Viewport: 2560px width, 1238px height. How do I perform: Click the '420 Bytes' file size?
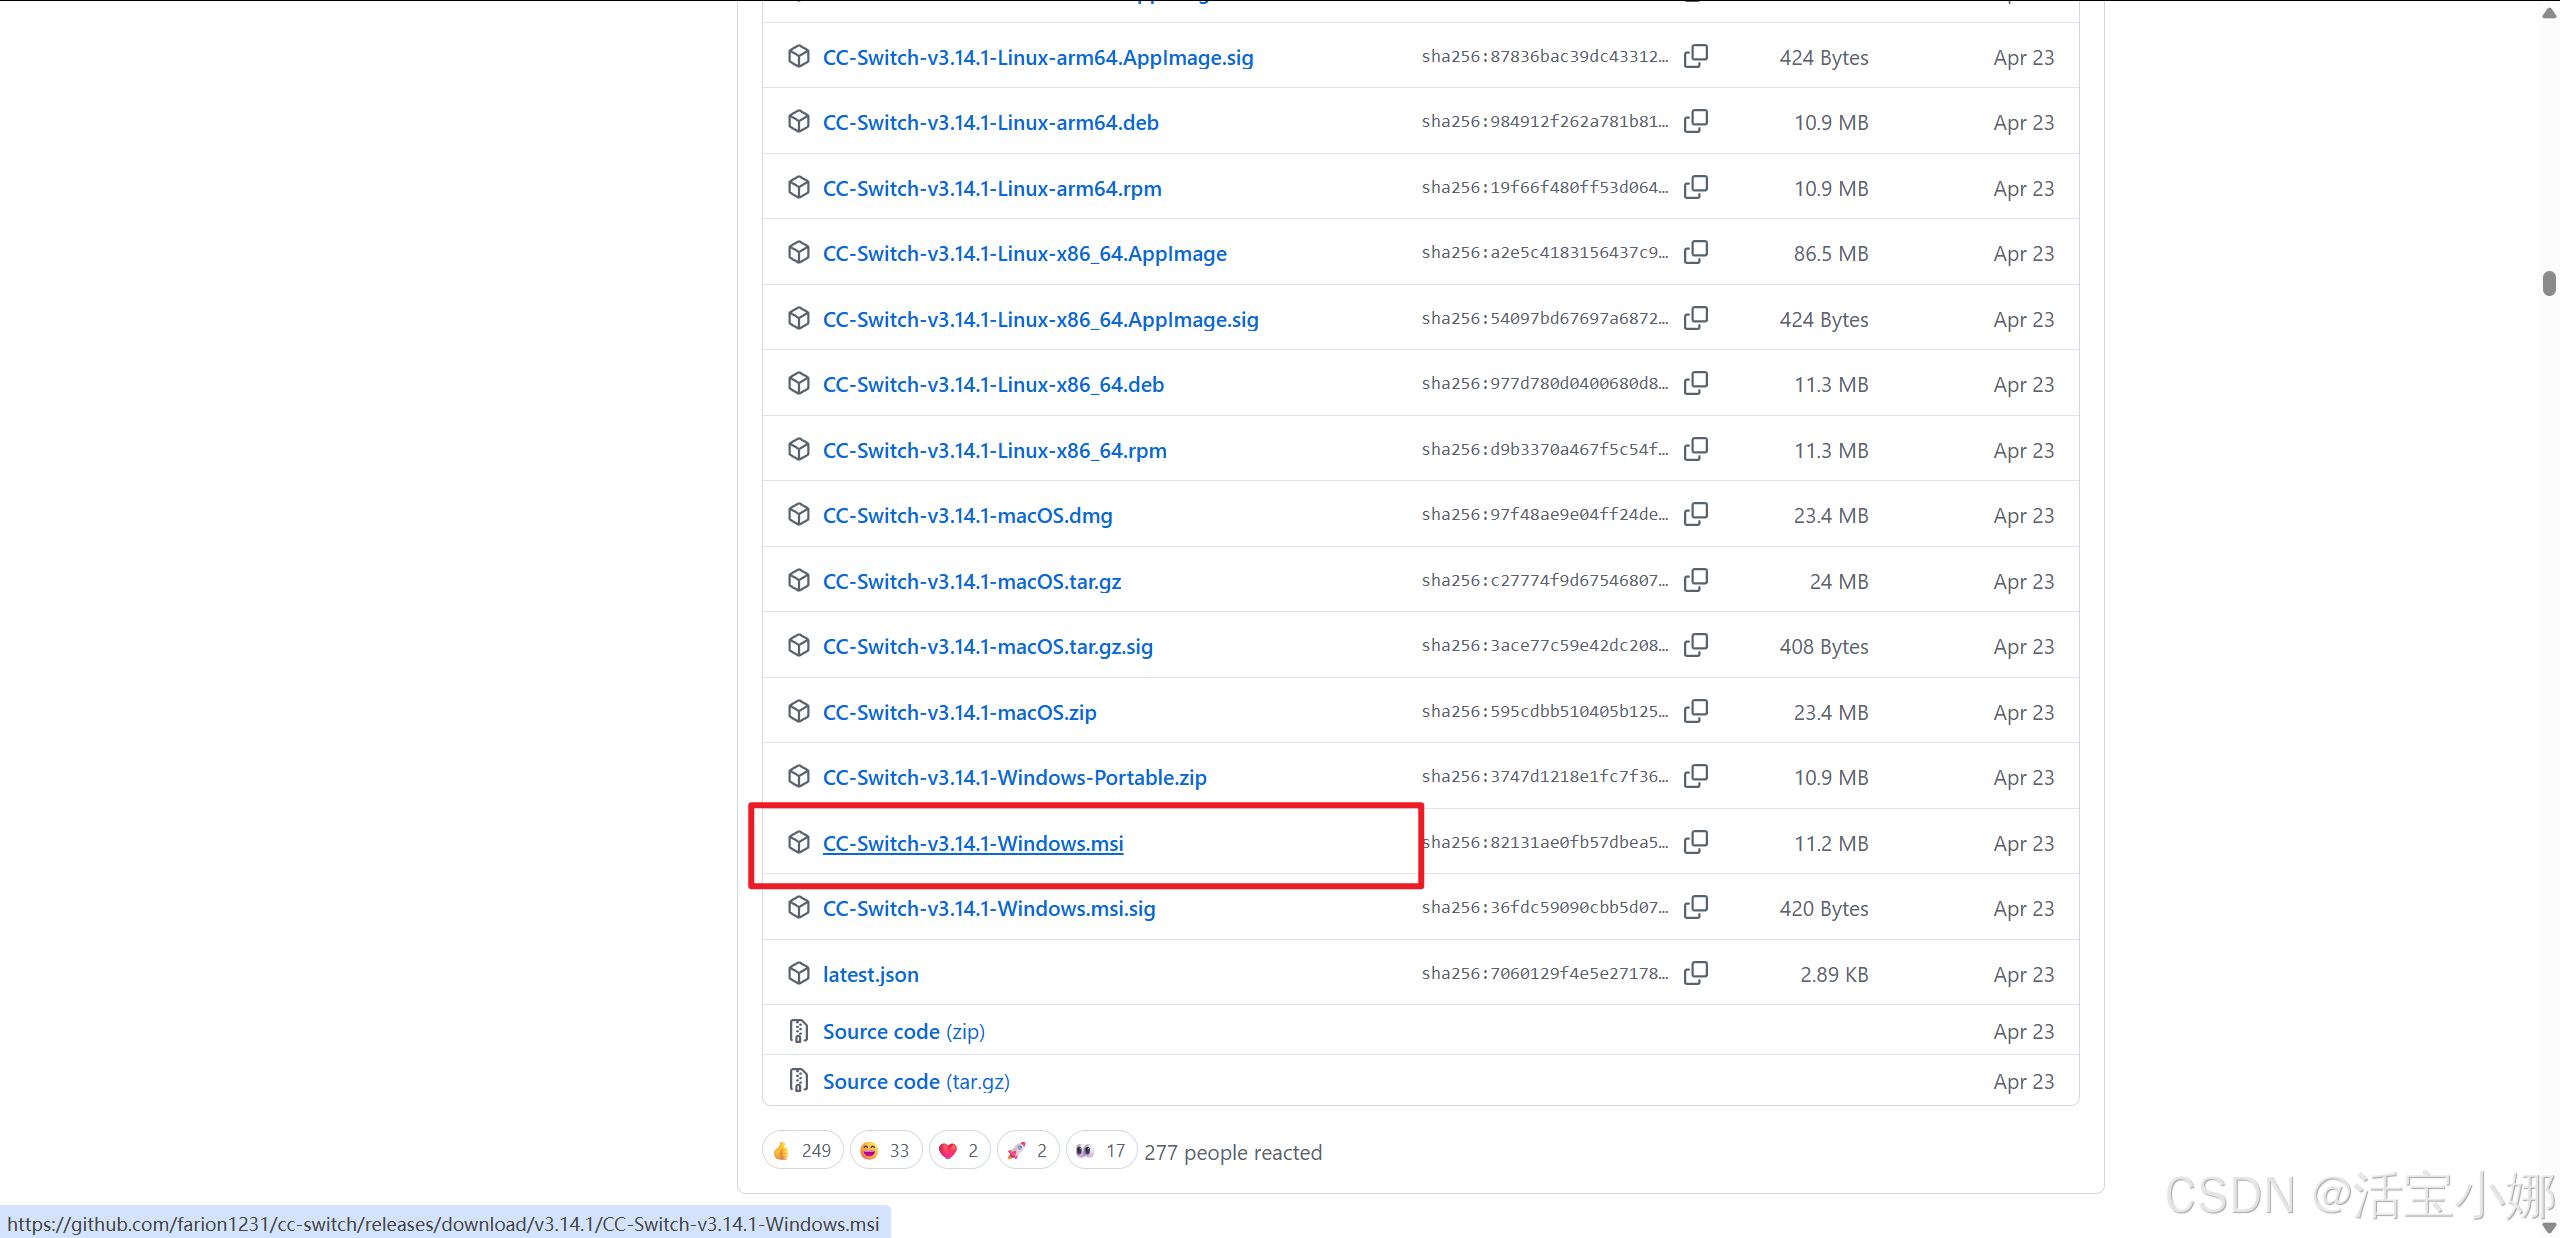[1824, 909]
